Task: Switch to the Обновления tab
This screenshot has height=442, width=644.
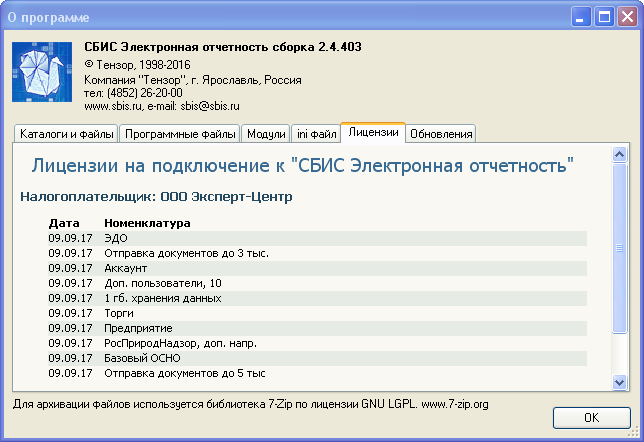Action: pyautogui.click(x=441, y=134)
